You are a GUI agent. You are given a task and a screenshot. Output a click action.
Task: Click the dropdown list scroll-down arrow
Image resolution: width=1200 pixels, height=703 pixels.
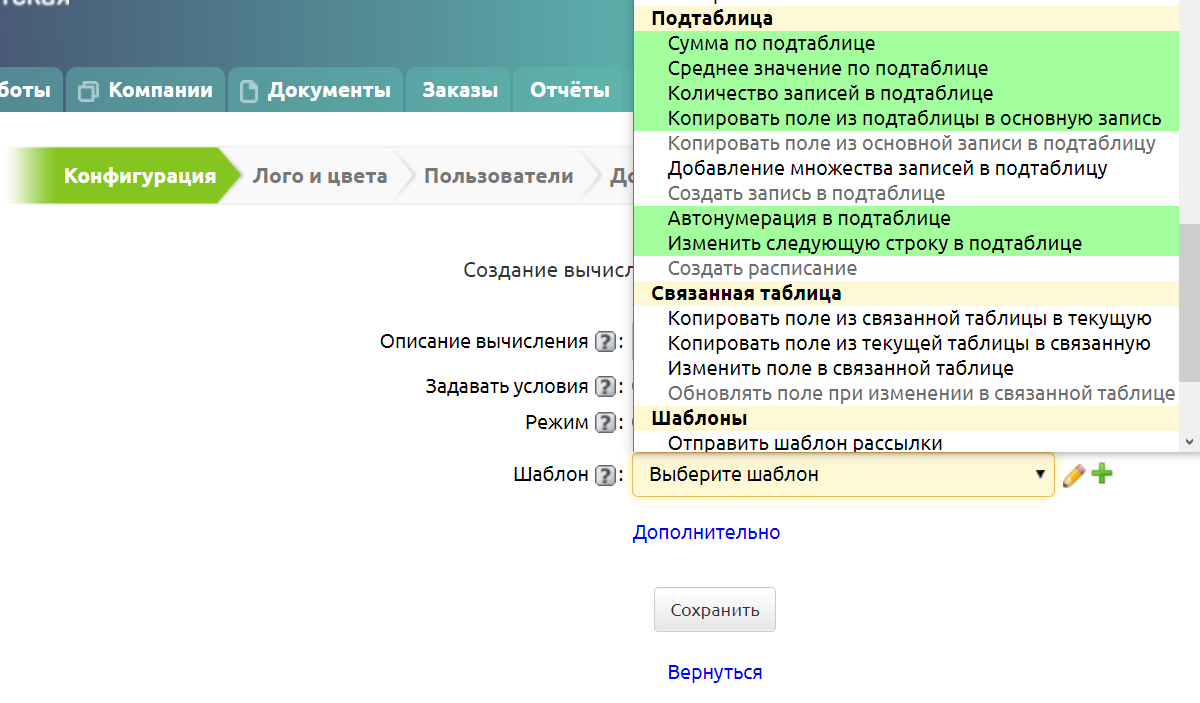coord(1190,441)
